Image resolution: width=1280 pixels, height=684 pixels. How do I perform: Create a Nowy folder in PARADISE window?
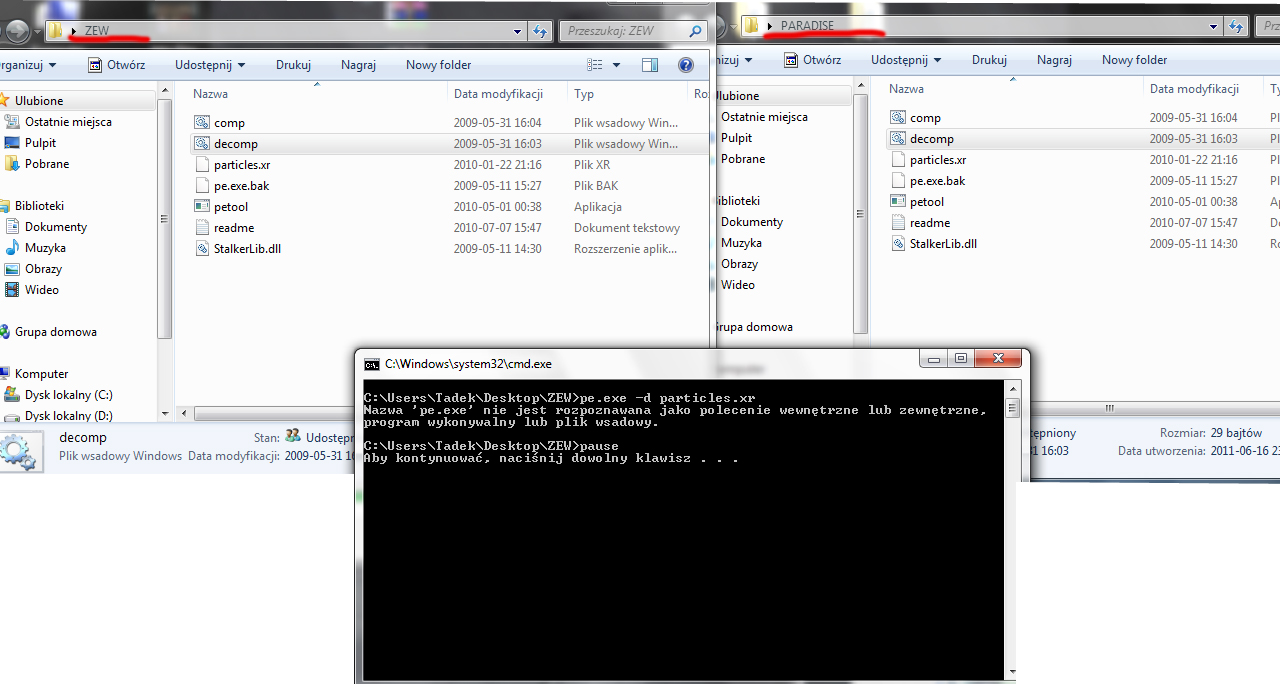[x=1134, y=60]
